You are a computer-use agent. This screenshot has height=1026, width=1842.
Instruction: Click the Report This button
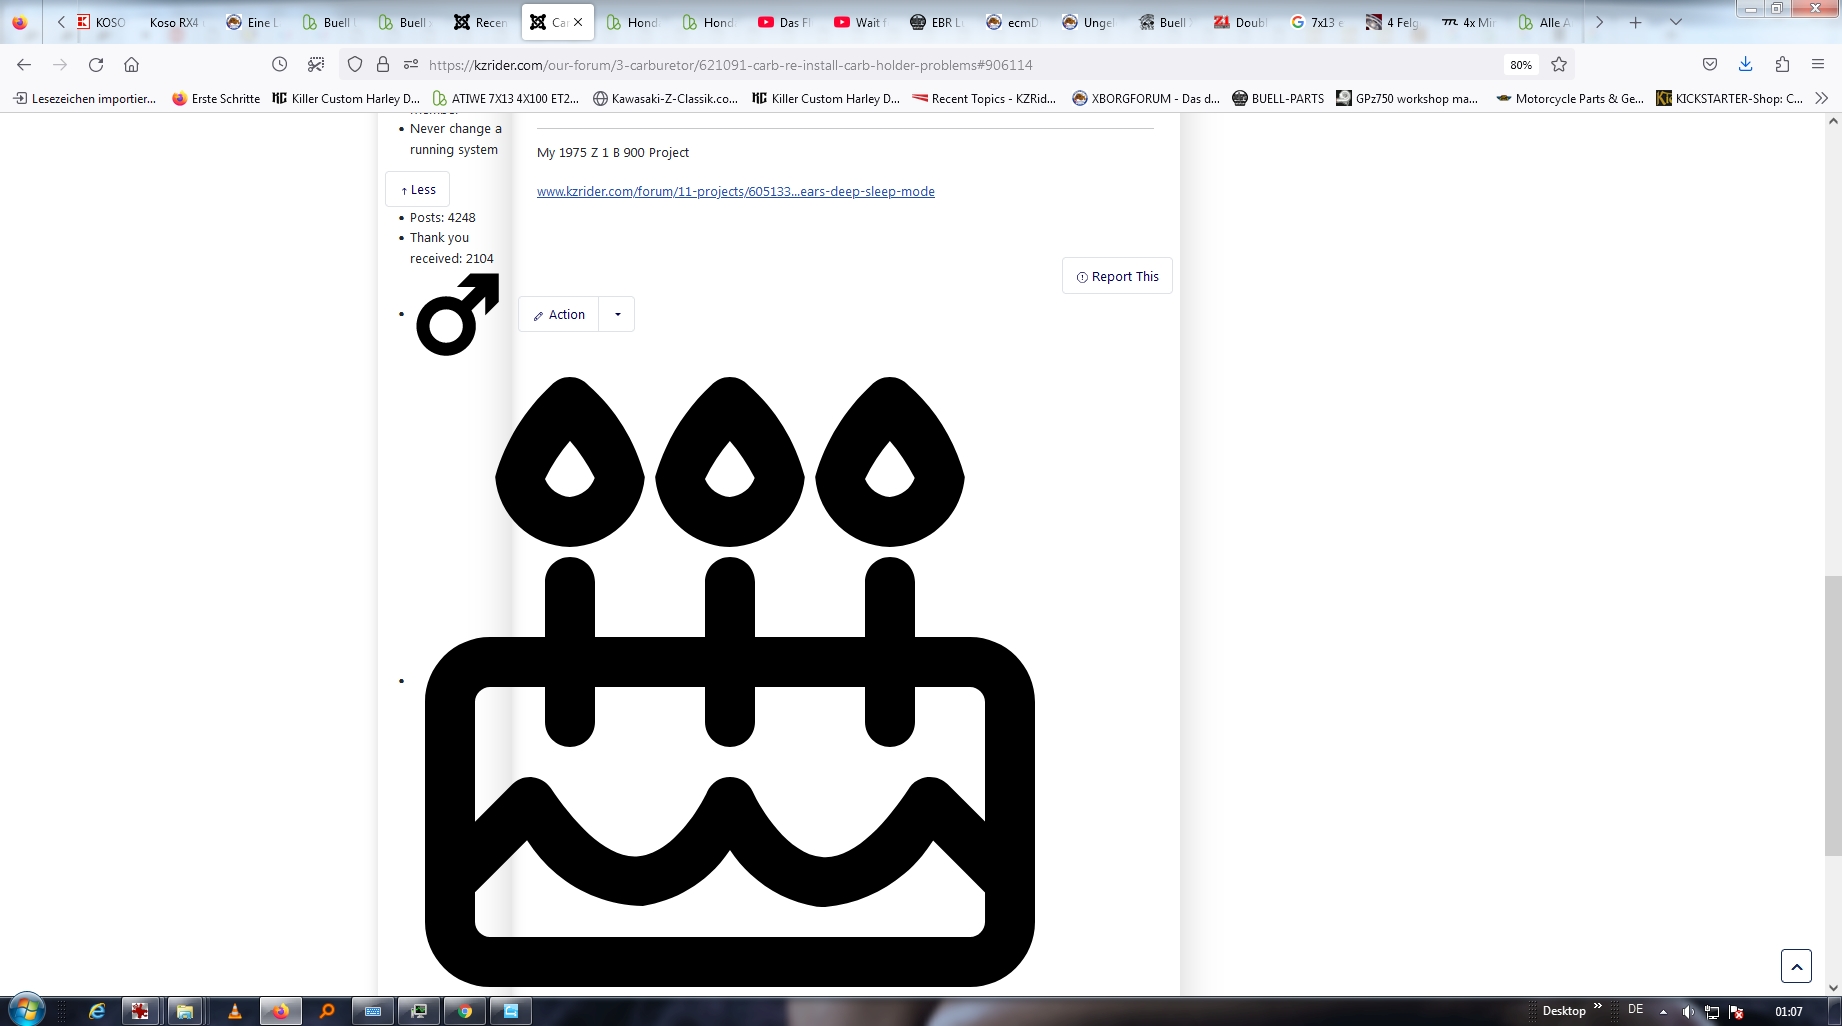(1117, 277)
